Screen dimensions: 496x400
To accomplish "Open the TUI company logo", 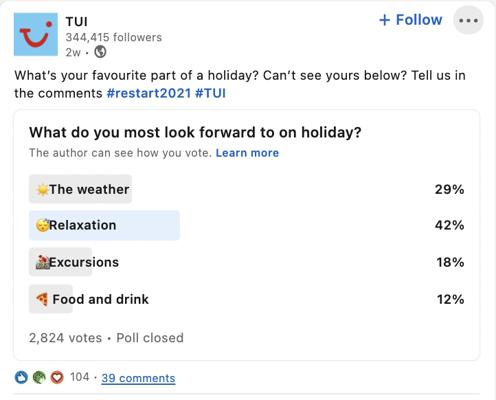I will 36,34.
